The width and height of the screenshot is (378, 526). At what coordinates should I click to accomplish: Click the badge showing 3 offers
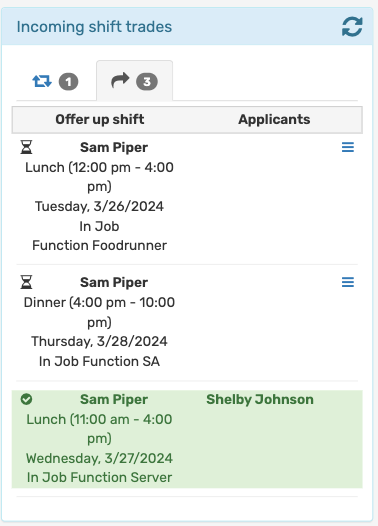tap(147, 82)
